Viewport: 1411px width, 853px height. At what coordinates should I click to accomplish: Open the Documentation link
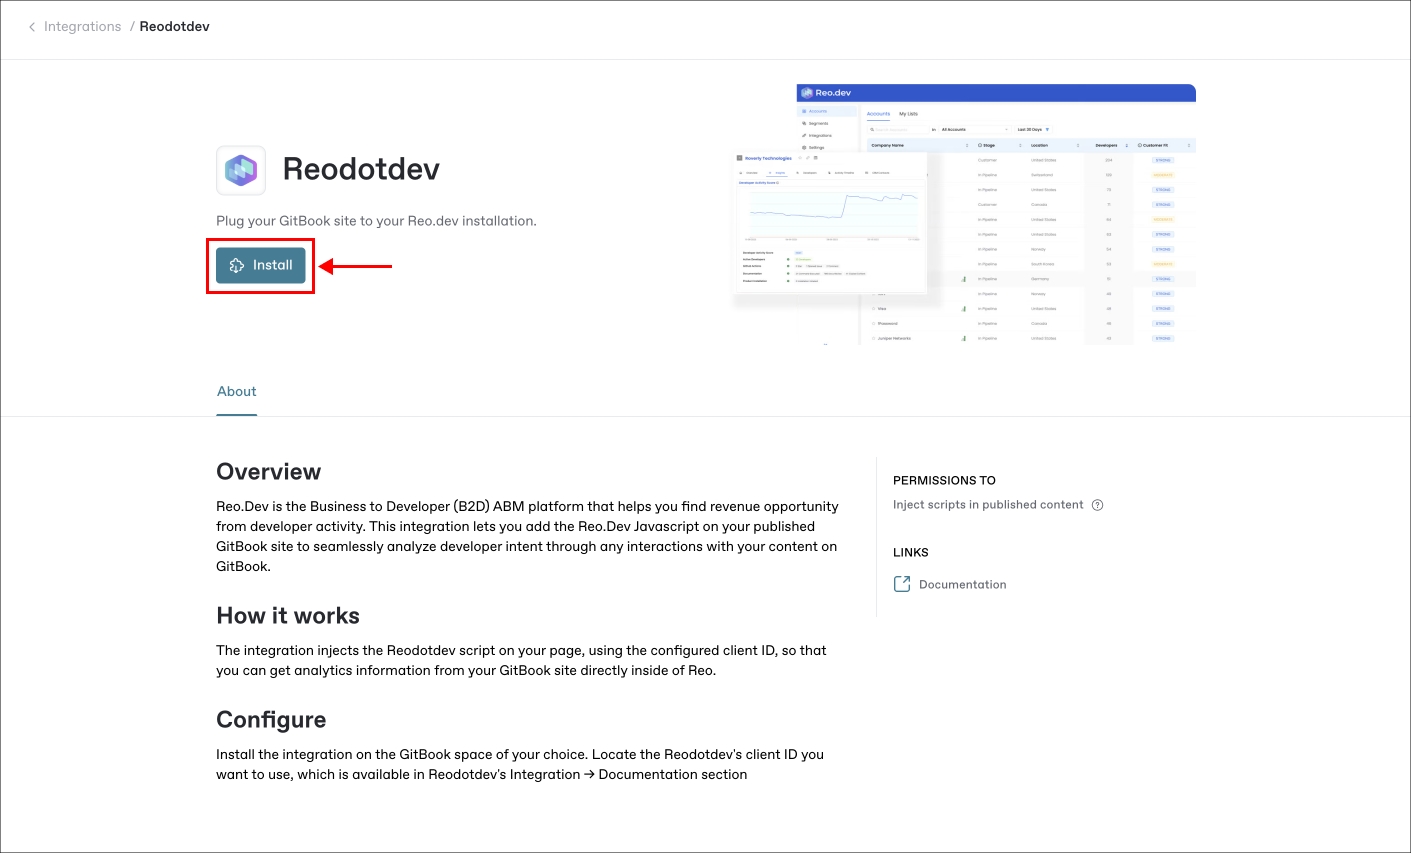[x=962, y=585]
